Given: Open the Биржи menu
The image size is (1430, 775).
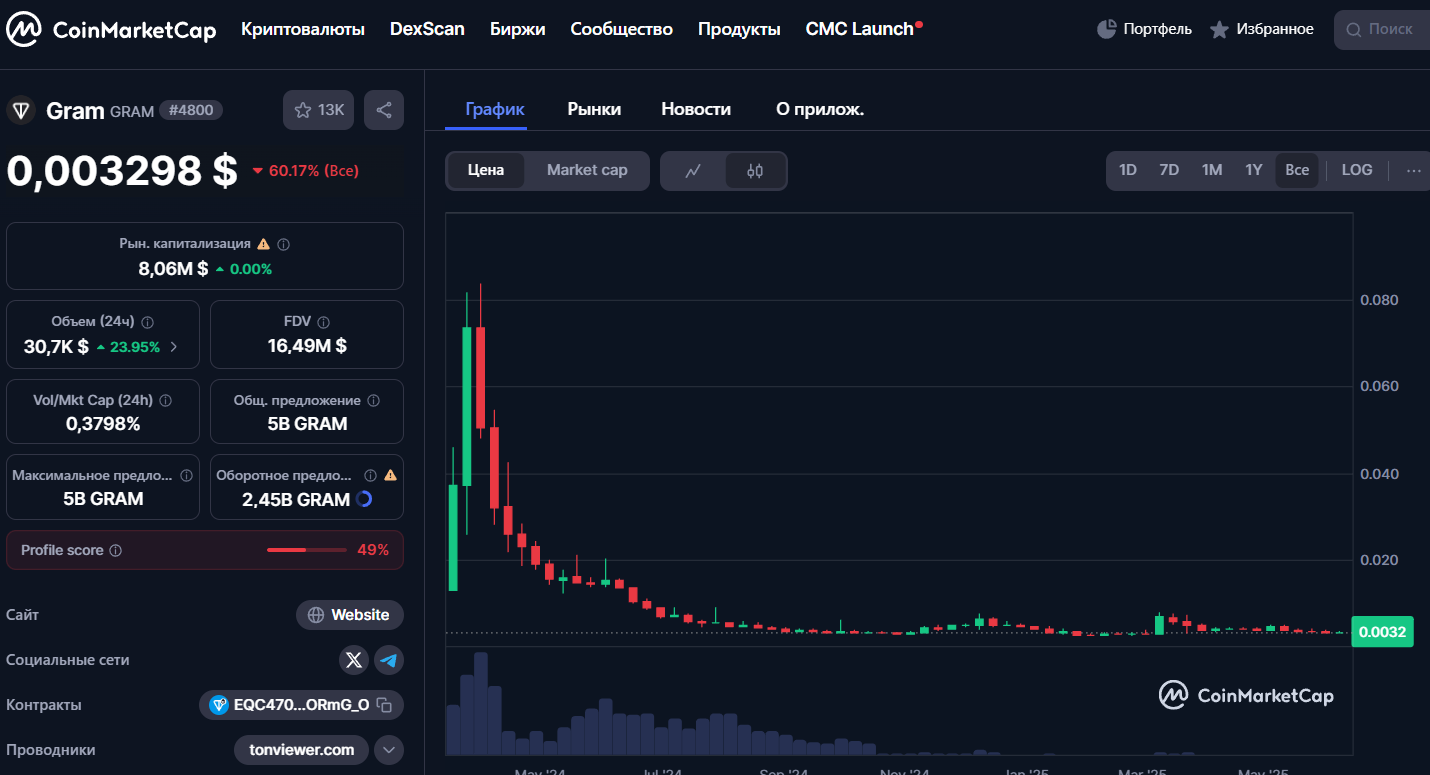Looking at the screenshot, I should click(518, 29).
